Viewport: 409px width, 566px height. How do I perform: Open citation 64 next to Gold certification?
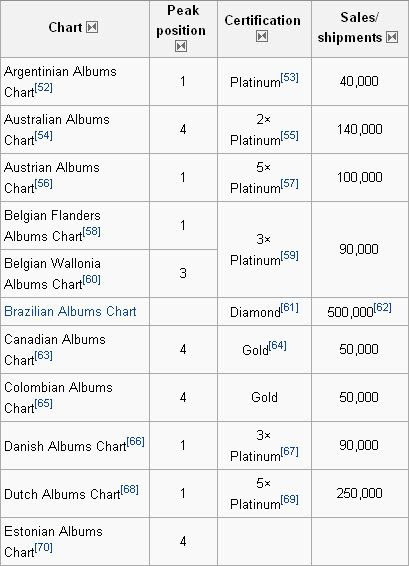pos(277,345)
